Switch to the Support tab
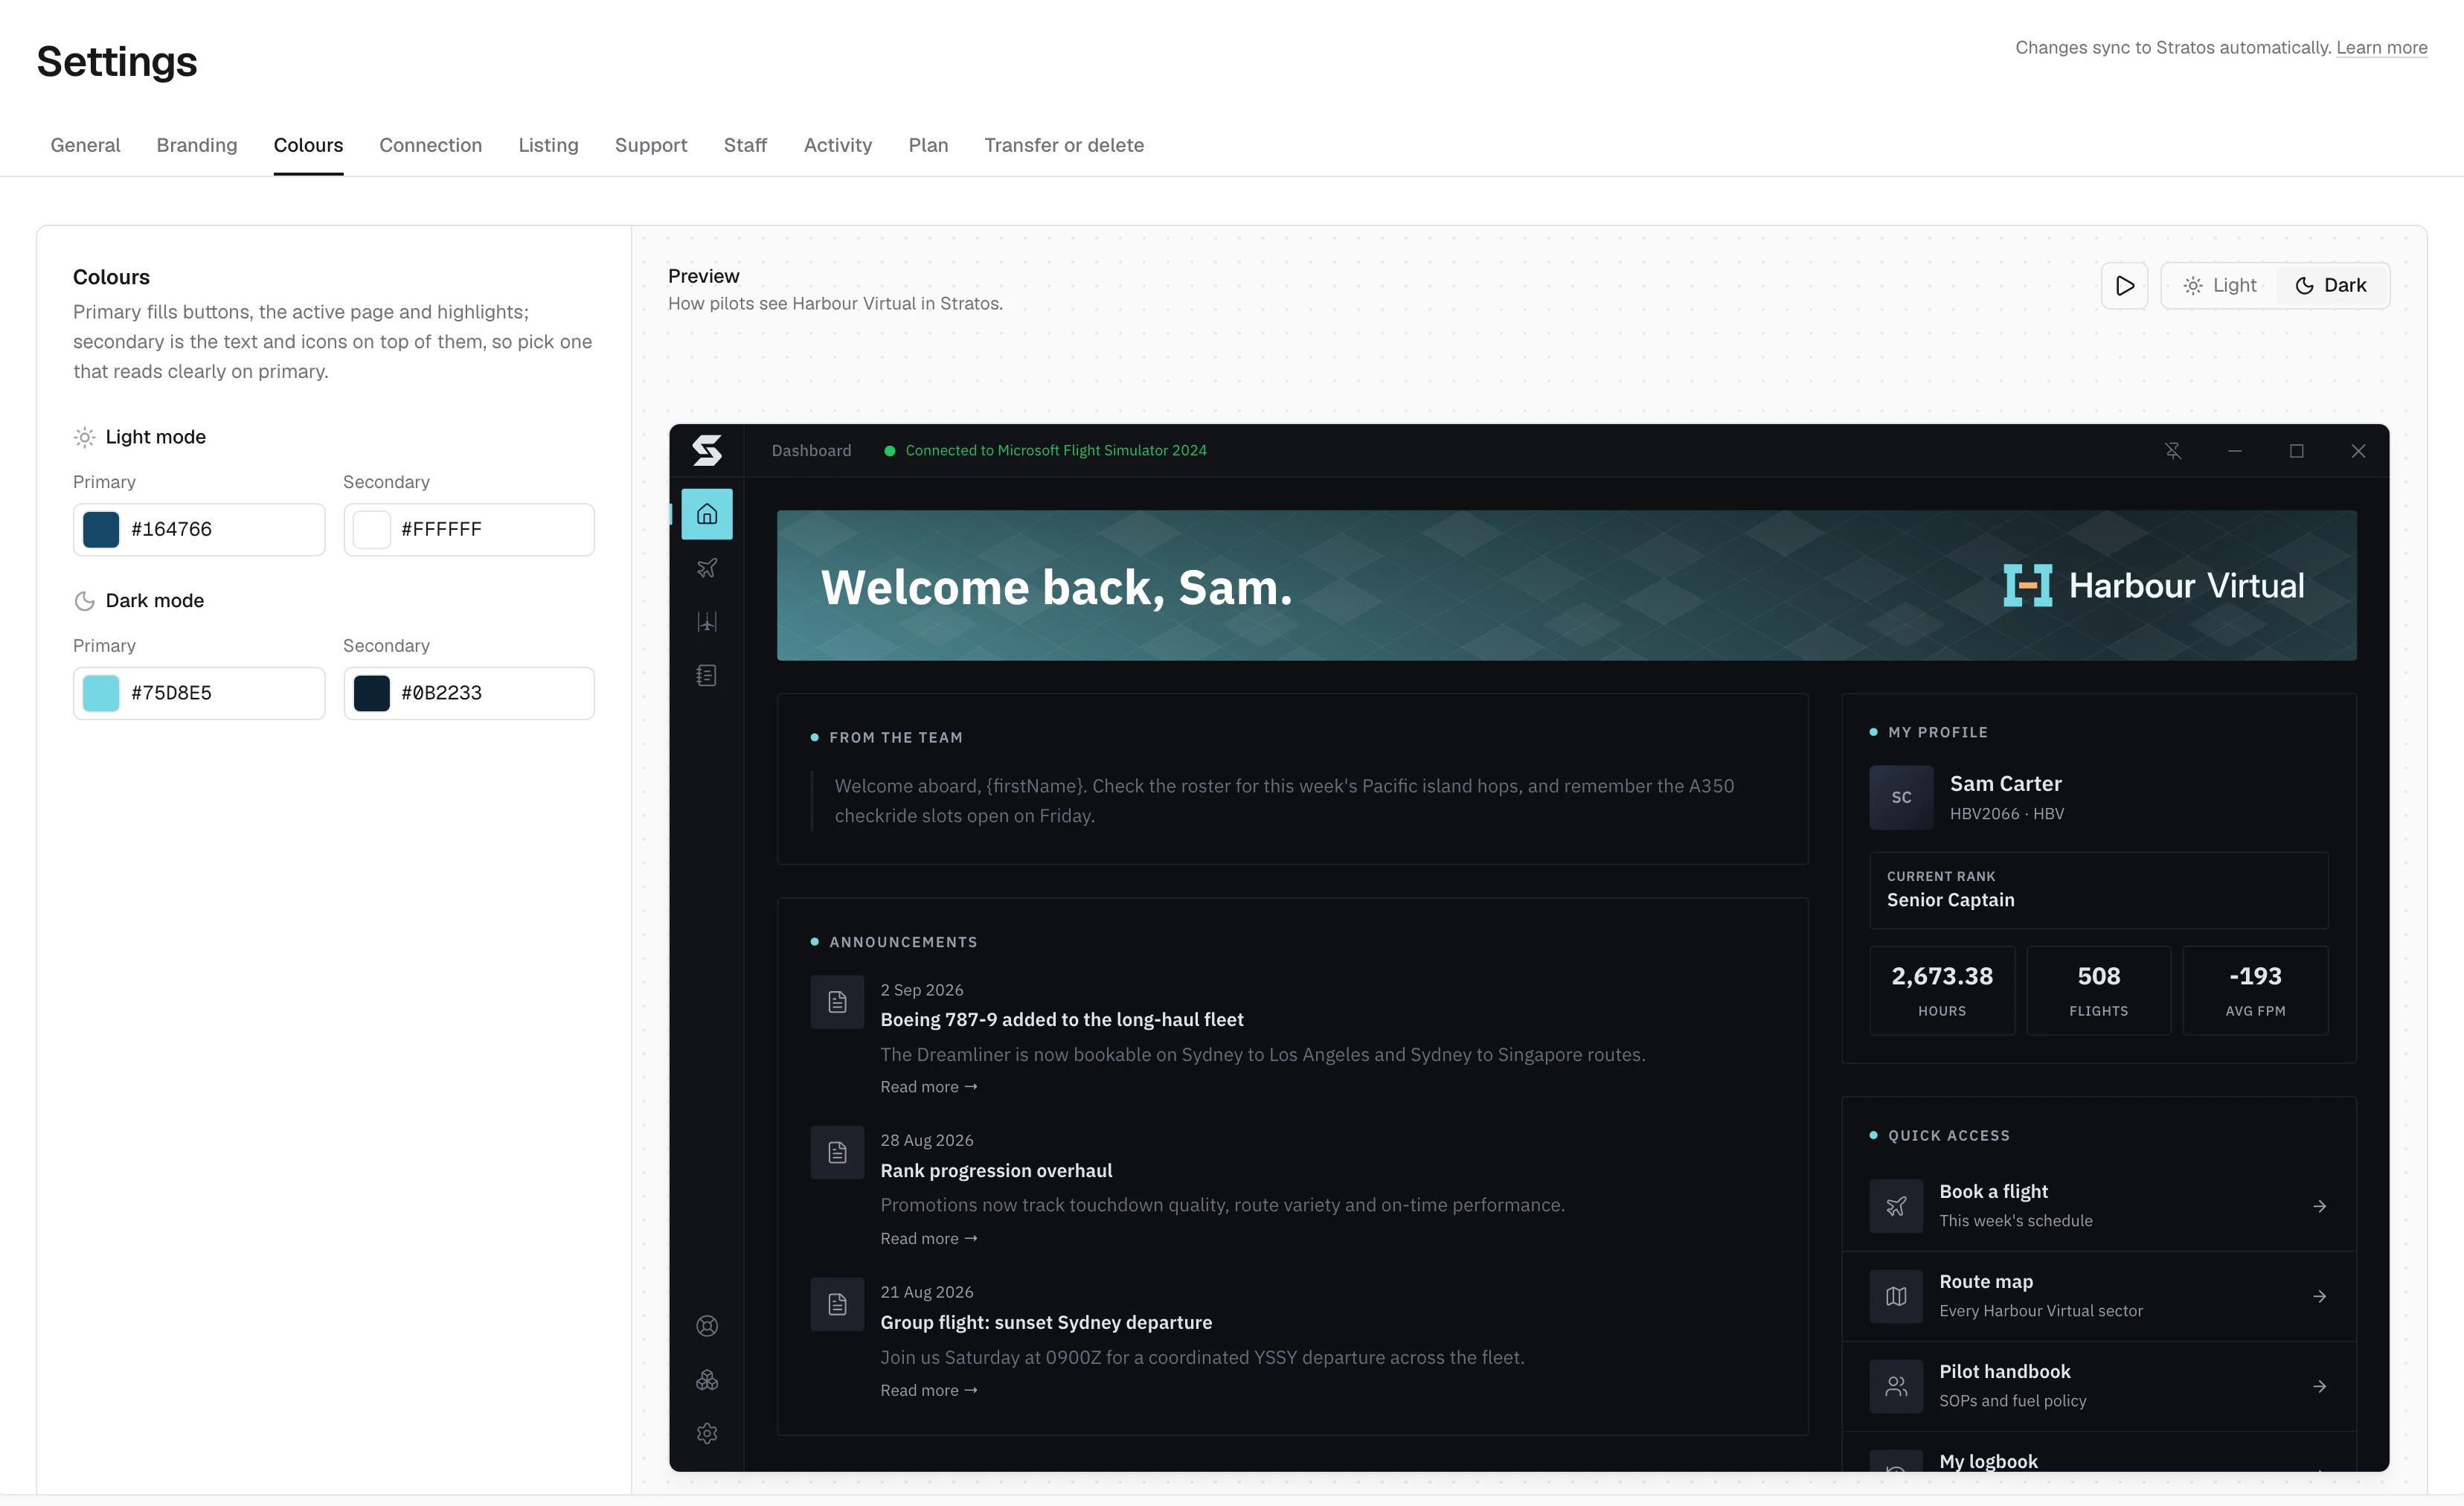The width and height of the screenshot is (2464, 1506). click(651, 145)
